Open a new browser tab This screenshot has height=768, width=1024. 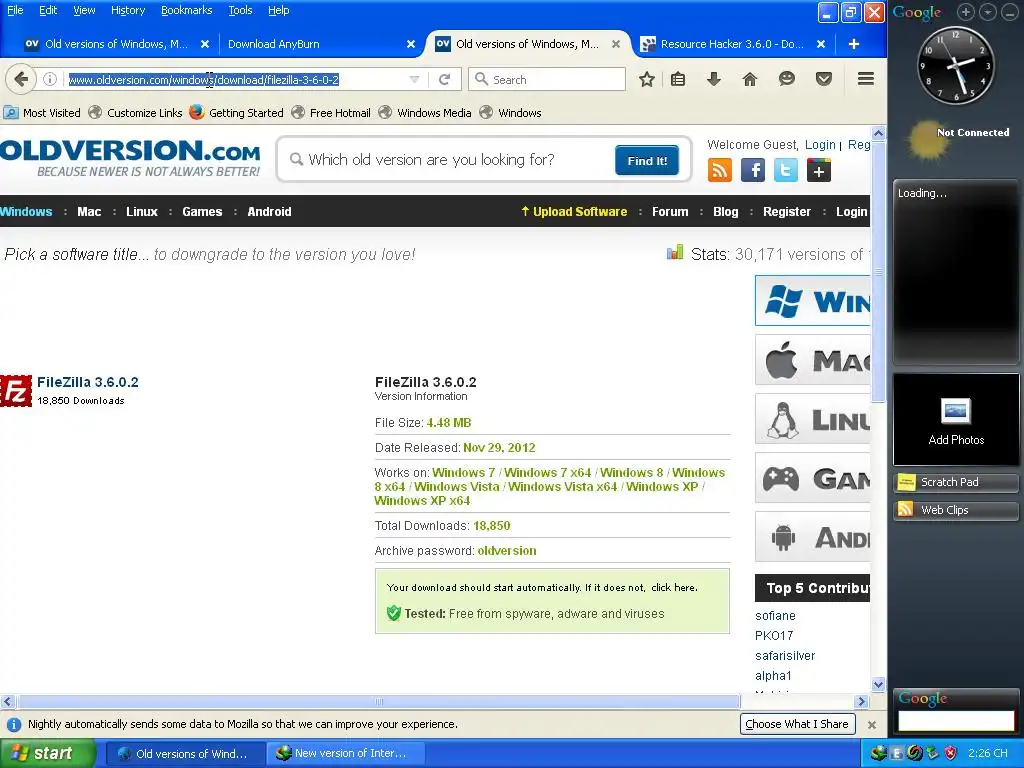click(x=854, y=44)
